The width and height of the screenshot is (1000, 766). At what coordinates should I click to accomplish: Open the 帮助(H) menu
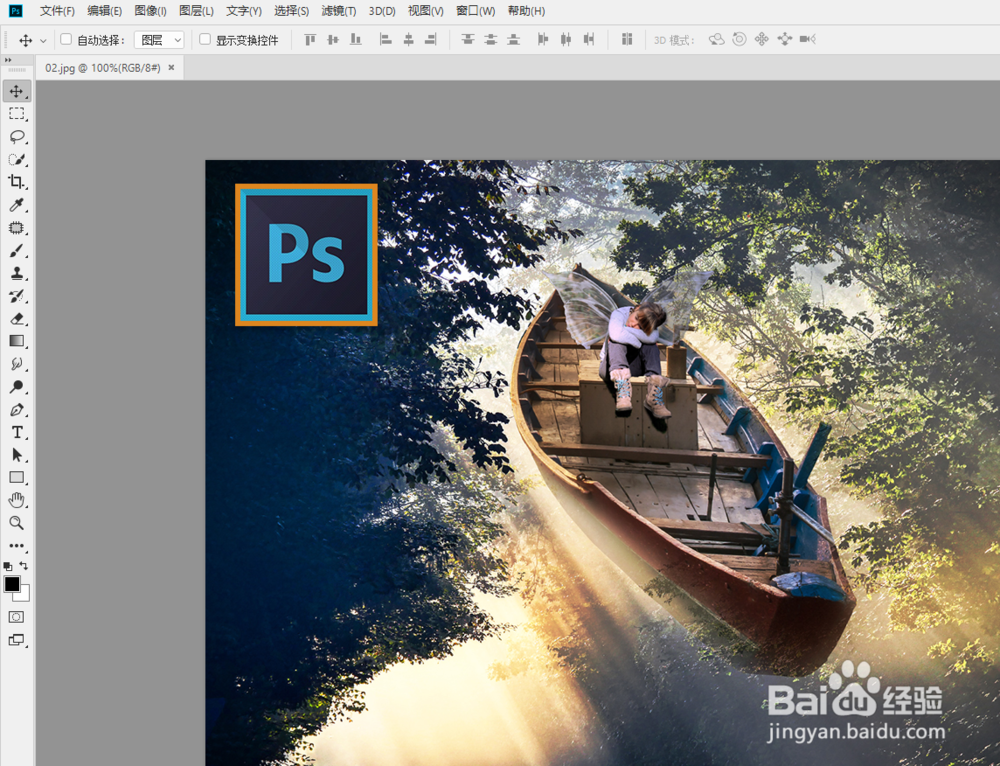526,11
